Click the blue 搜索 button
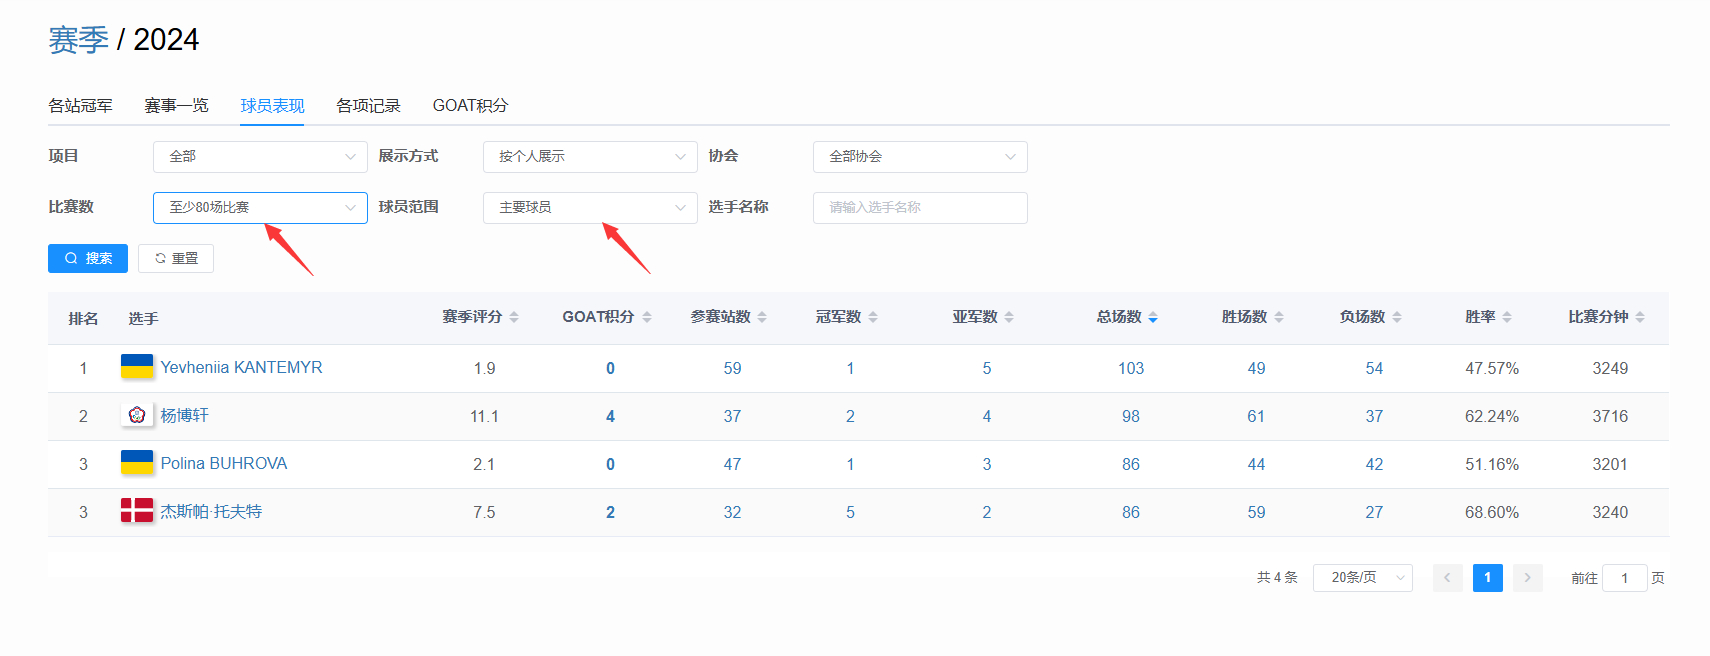1710x656 pixels. [88, 258]
